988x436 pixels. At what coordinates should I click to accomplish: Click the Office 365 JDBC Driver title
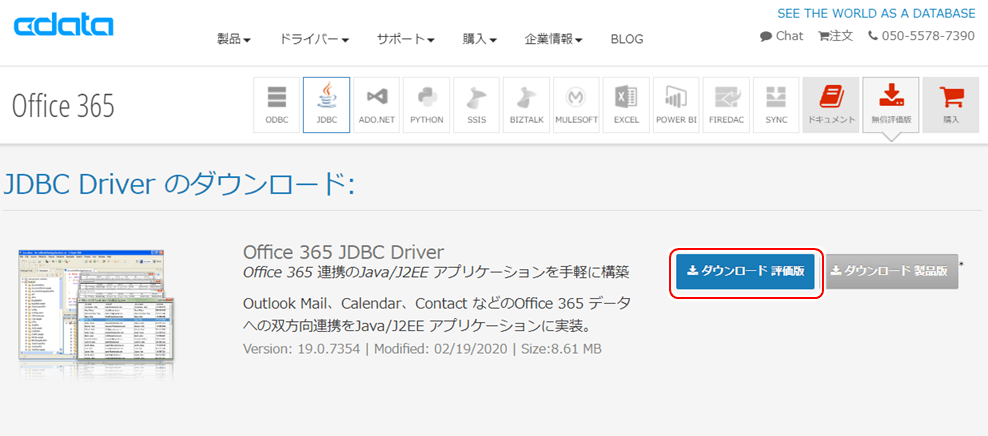[343, 252]
